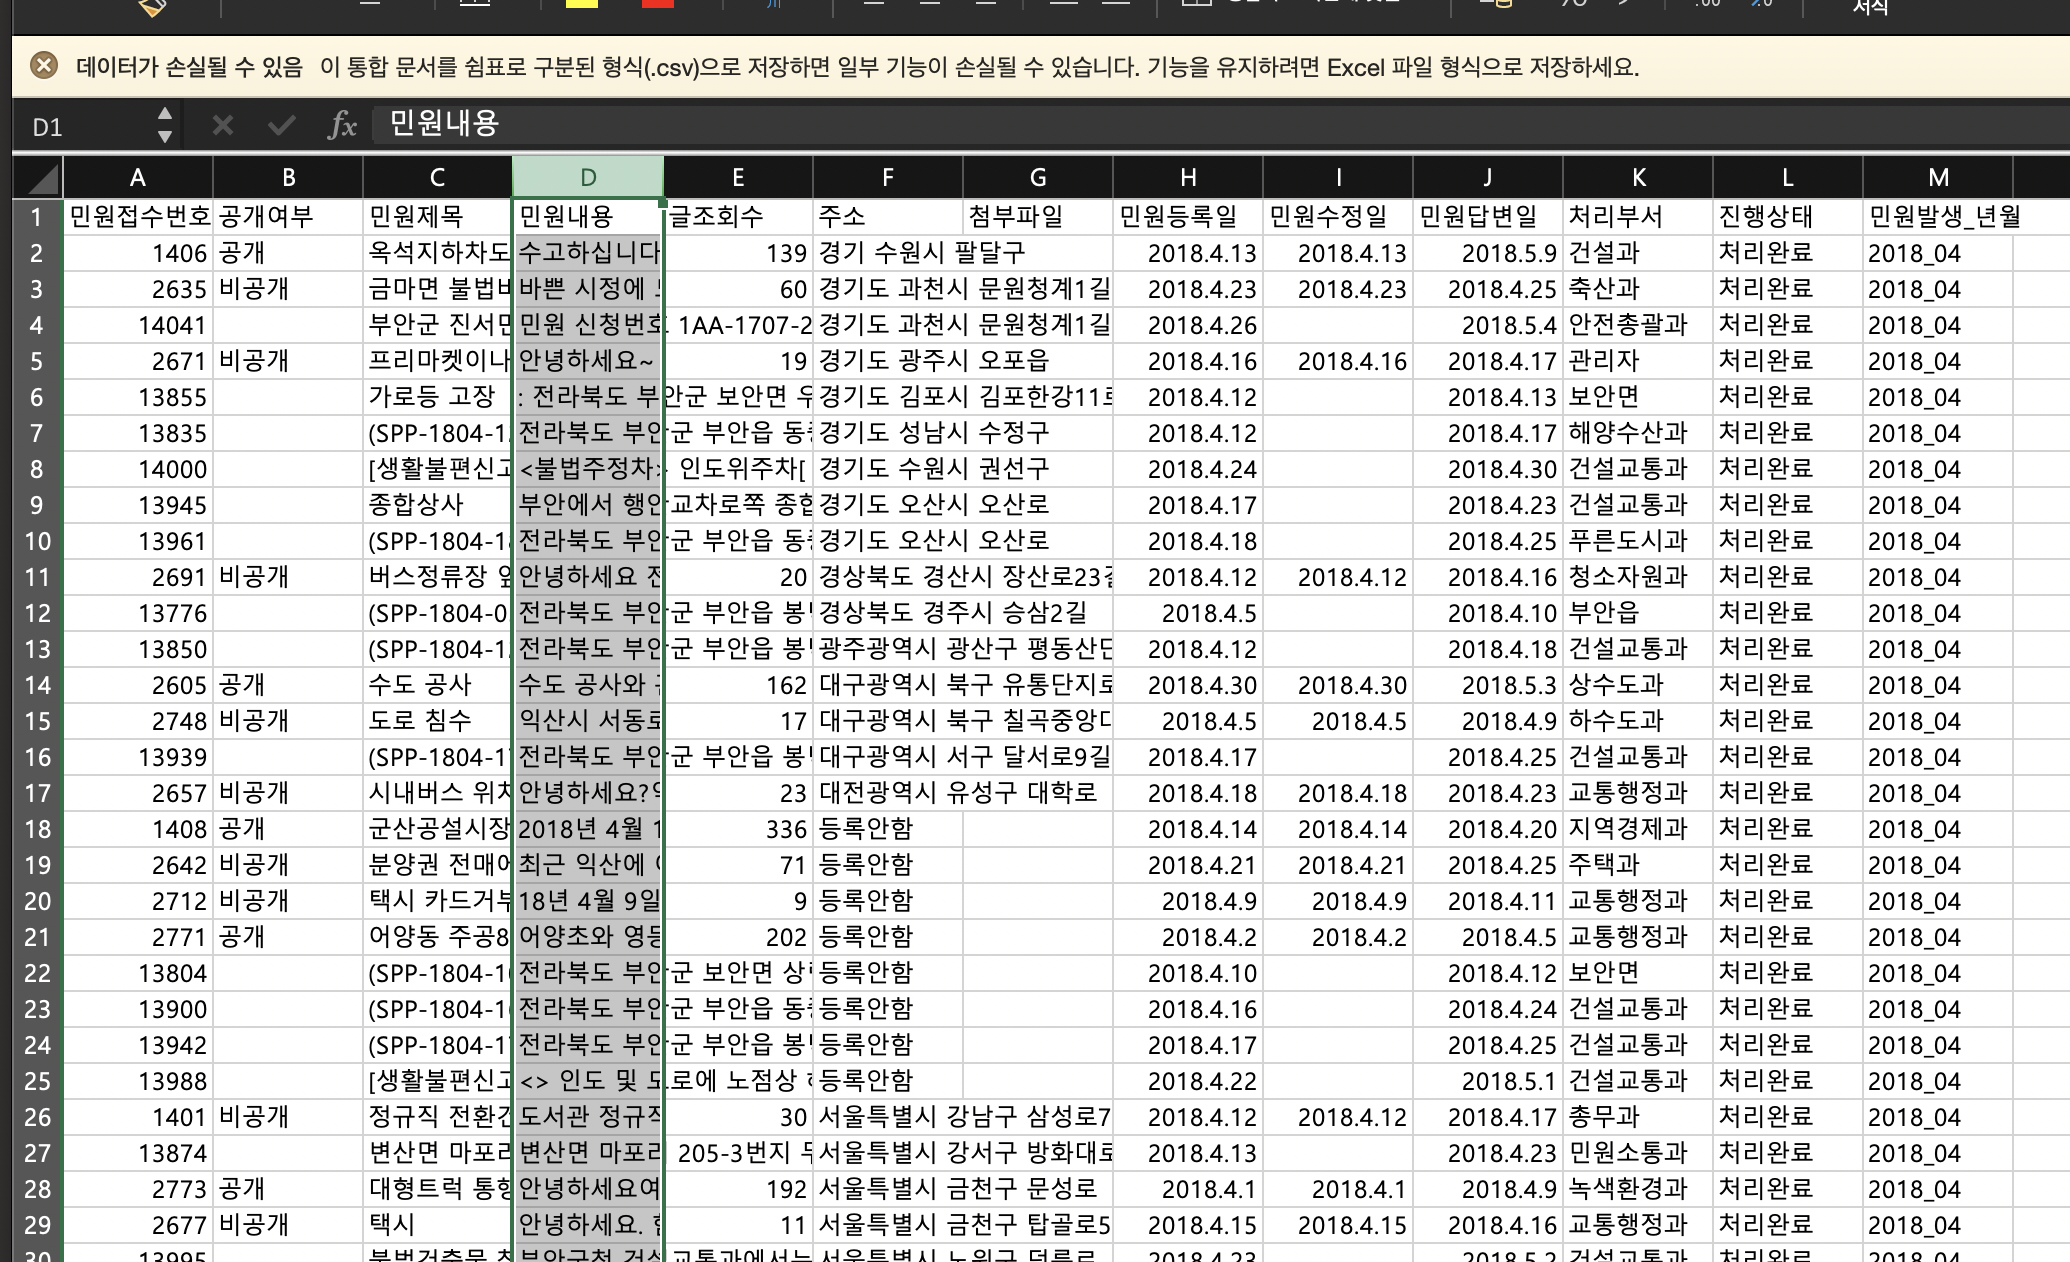Click the cancel entry X icon

pyautogui.click(x=223, y=125)
